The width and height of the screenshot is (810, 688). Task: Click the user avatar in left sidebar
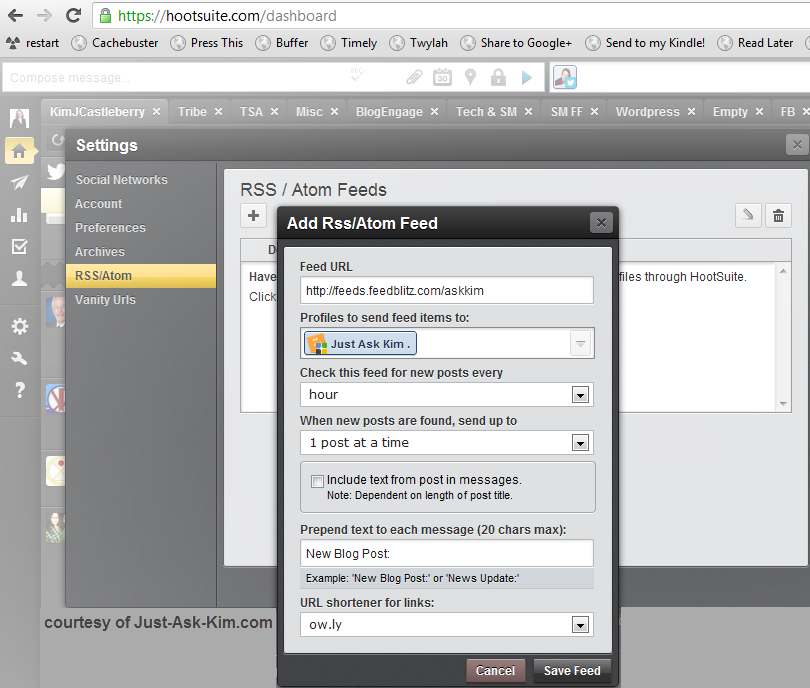click(x=19, y=118)
